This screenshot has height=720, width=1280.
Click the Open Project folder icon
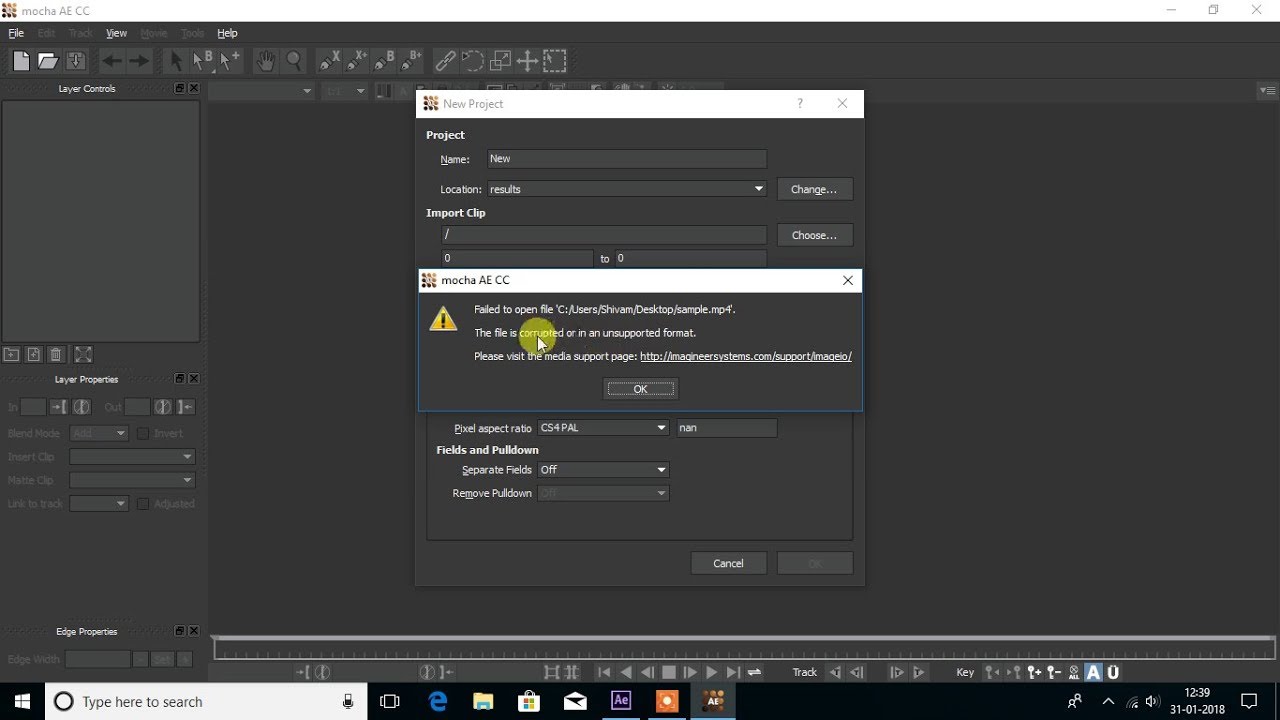pos(48,61)
